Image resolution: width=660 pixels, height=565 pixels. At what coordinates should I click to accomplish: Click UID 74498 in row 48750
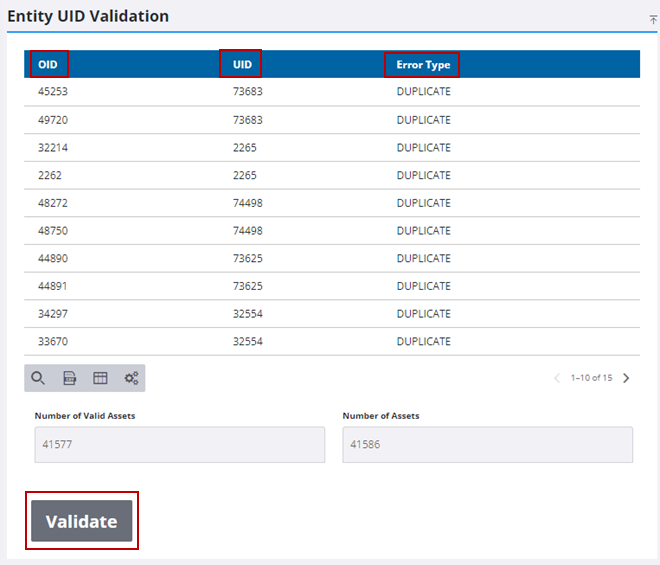point(248,231)
